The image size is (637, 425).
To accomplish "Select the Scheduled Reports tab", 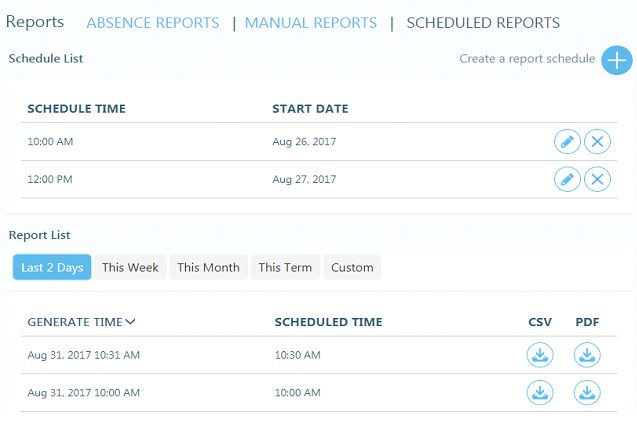I will [483, 22].
